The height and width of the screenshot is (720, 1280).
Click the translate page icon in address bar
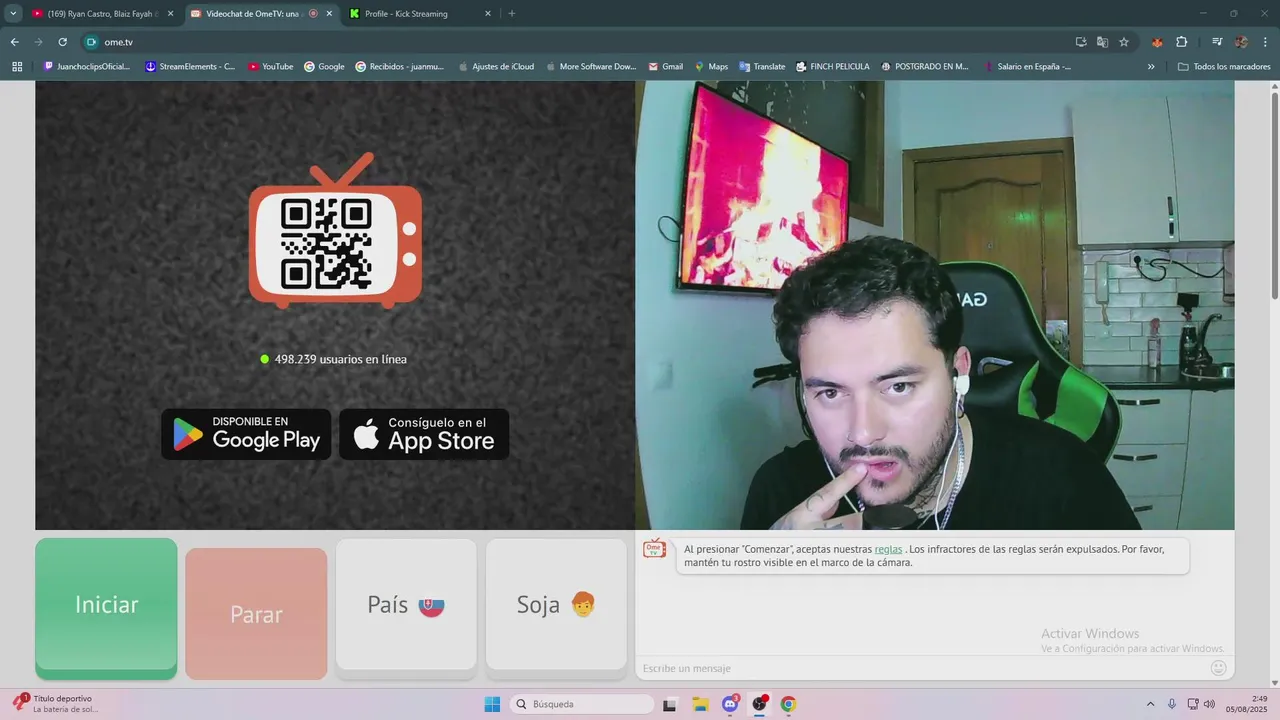(1102, 42)
